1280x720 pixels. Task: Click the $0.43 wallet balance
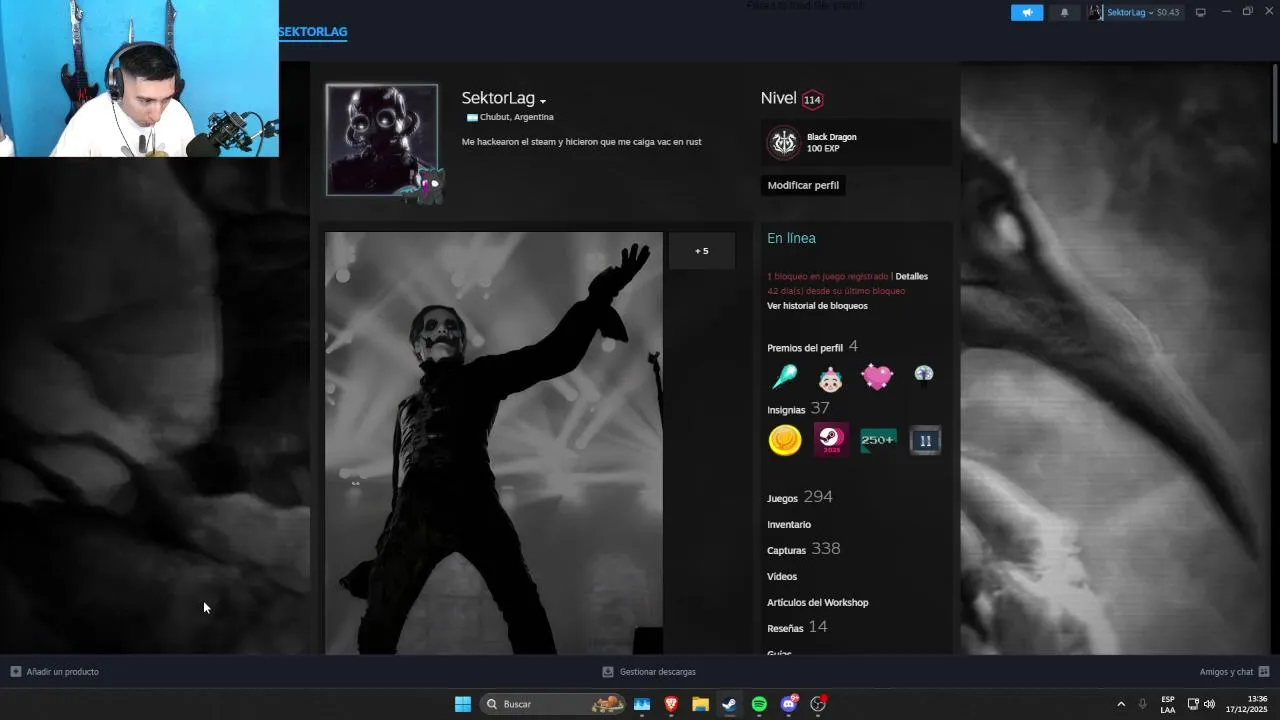pyautogui.click(x=1168, y=13)
